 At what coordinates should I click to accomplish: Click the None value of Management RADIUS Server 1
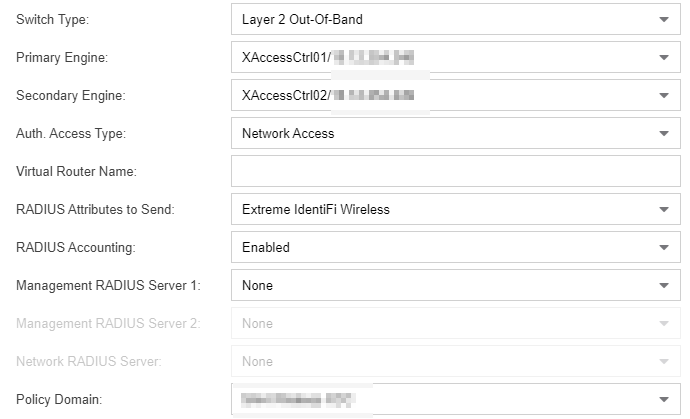coord(258,285)
